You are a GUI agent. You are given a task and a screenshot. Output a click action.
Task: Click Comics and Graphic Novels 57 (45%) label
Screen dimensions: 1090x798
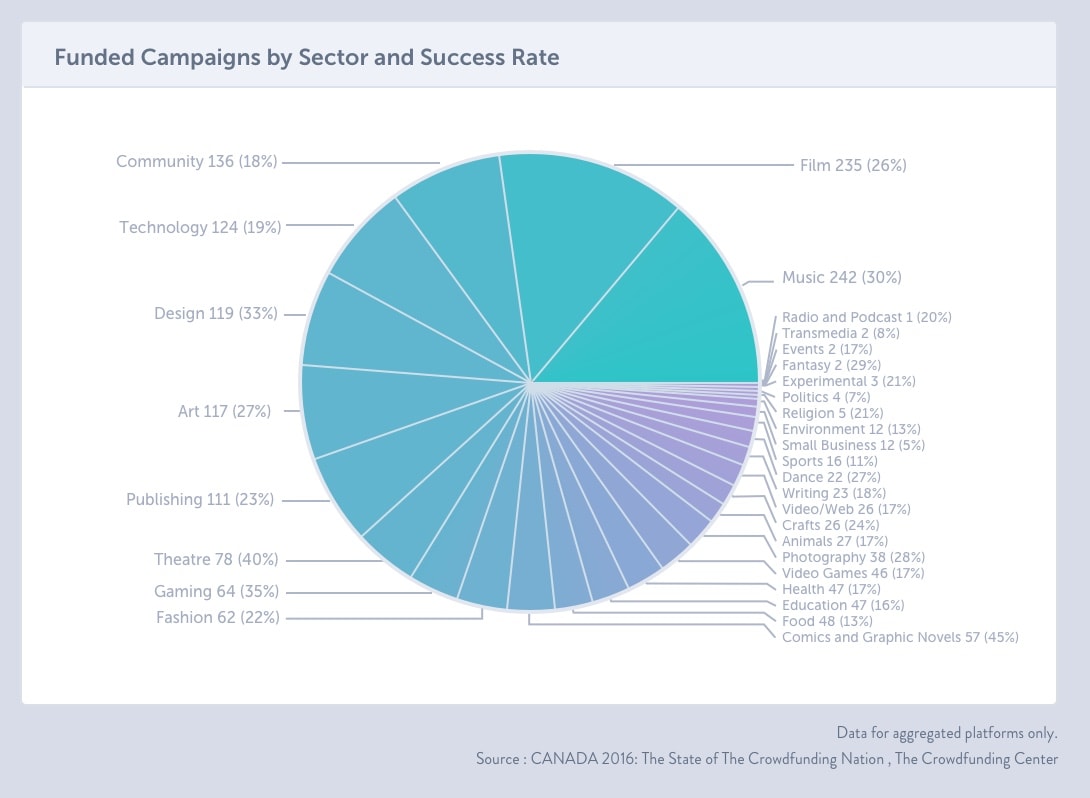(x=900, y=637)
